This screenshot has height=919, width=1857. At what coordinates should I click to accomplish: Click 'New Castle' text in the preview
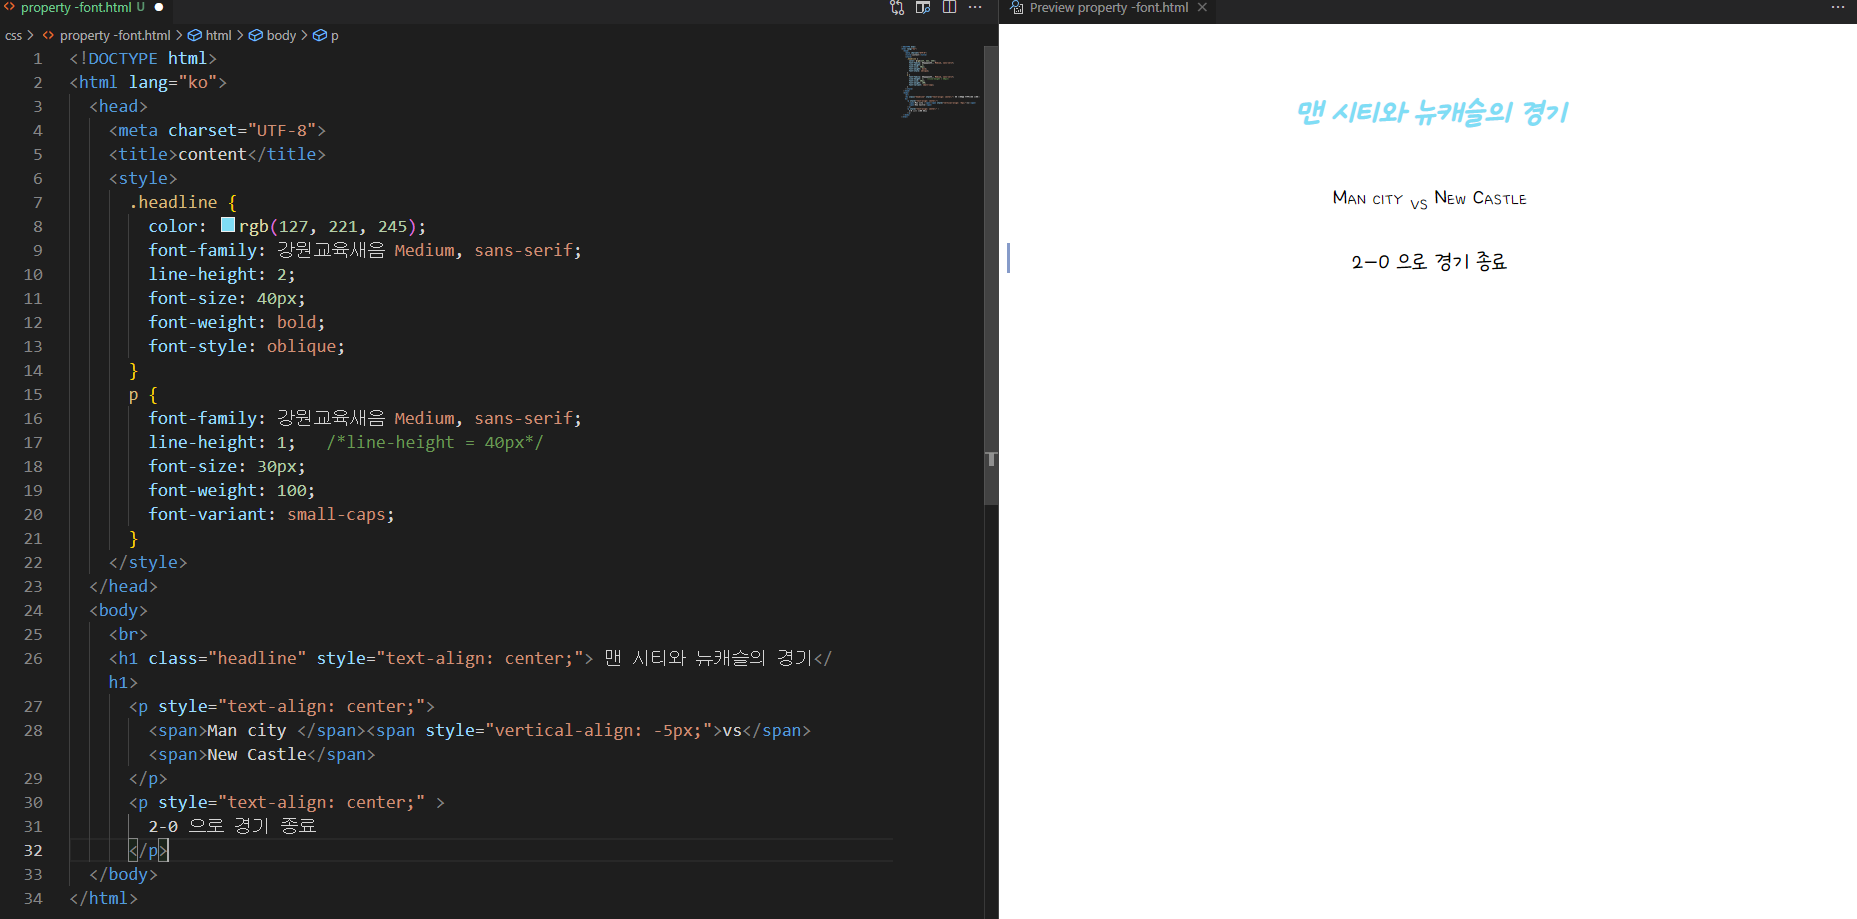[1480, 198]
